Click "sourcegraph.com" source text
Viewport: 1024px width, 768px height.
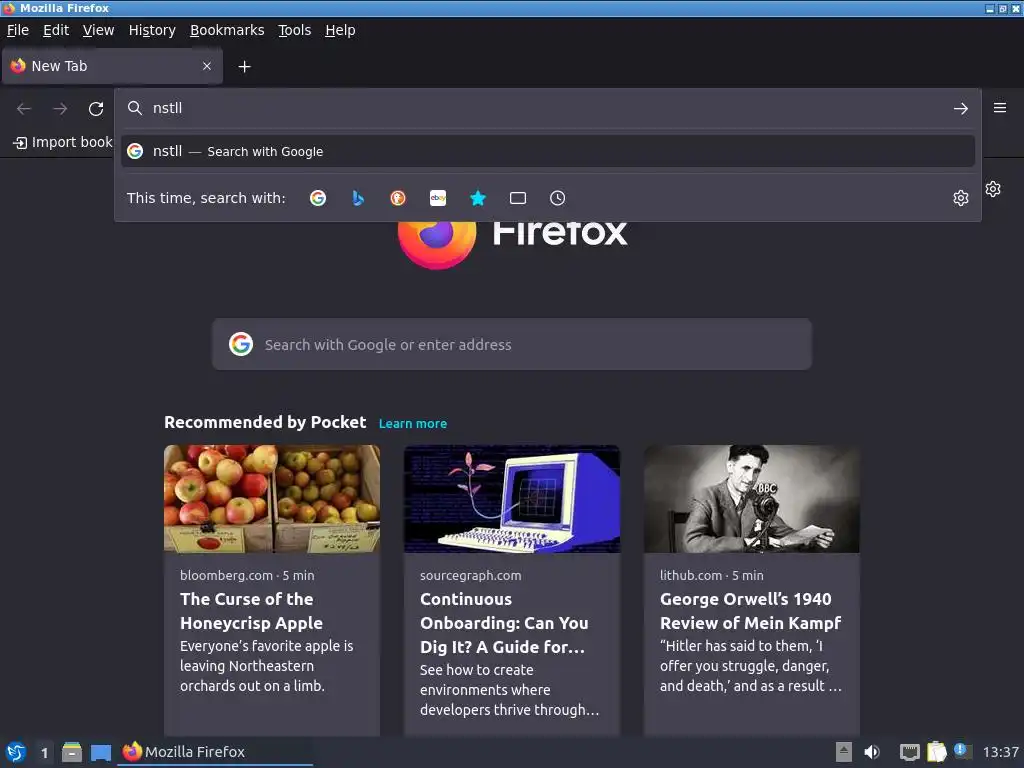pyautogui.click(x=471, y=575)
